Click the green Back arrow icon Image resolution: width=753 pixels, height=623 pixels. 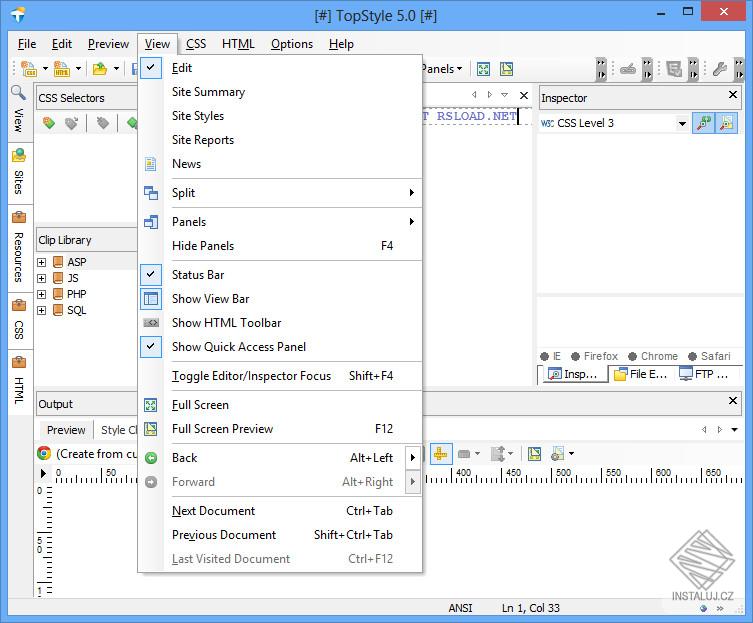point(151,458)
